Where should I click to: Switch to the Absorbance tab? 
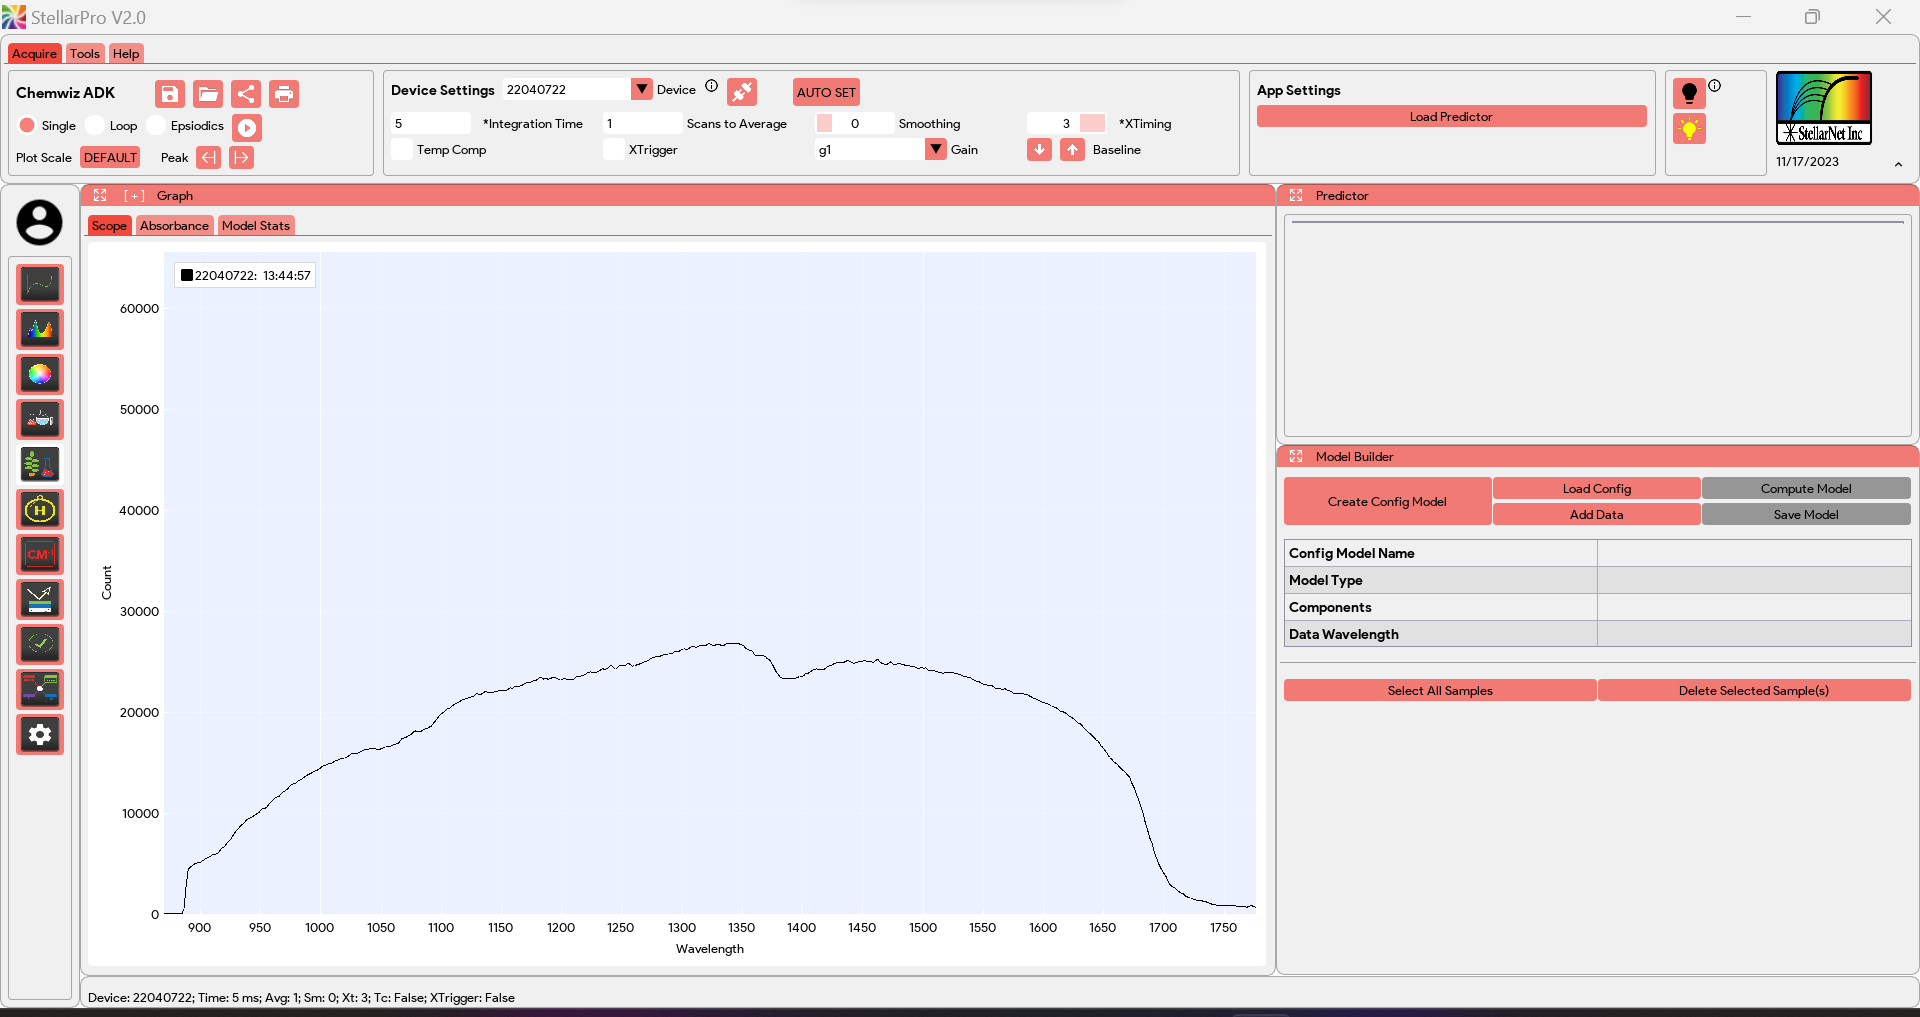coord(174,226)
